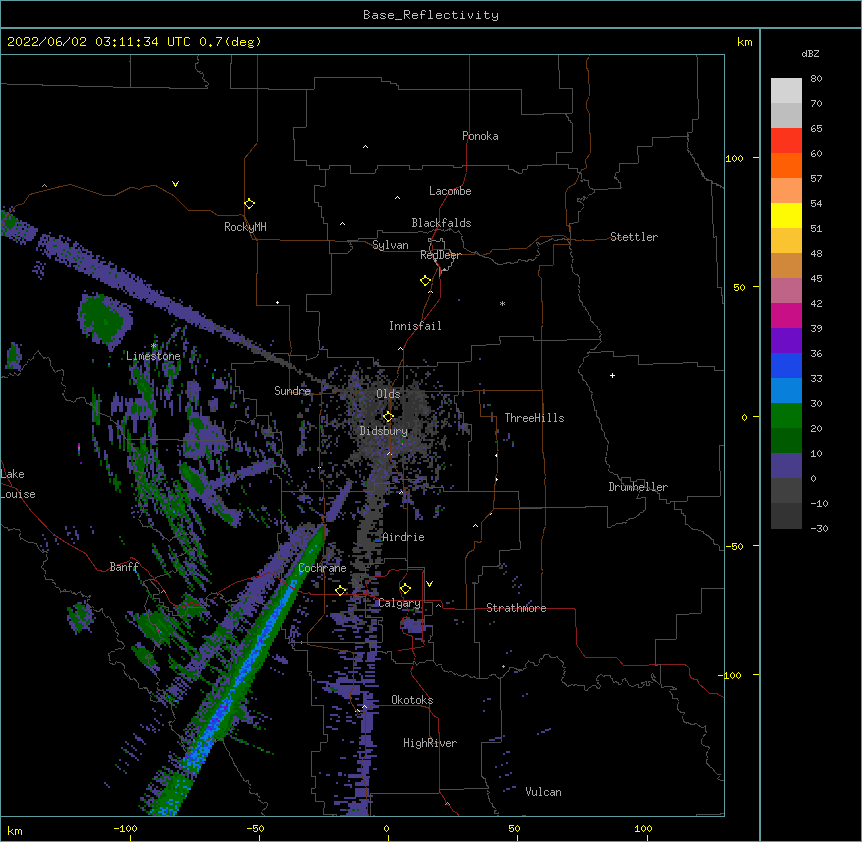Image resolution: width=862 pixels, height=842 pixels.
Task: Click the RockyMH label
Action: pos(245,227)
